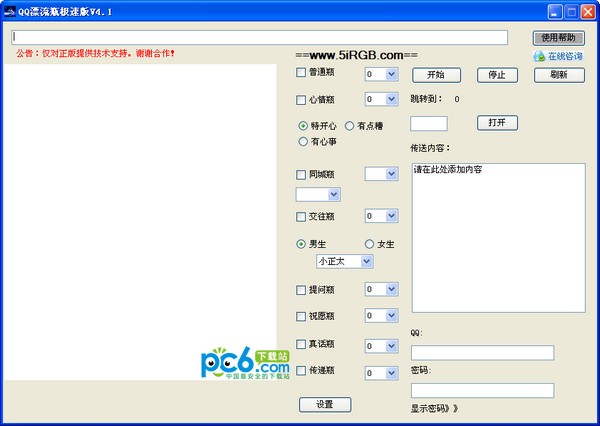Click the app icon in the title bar

click(9, 12)
